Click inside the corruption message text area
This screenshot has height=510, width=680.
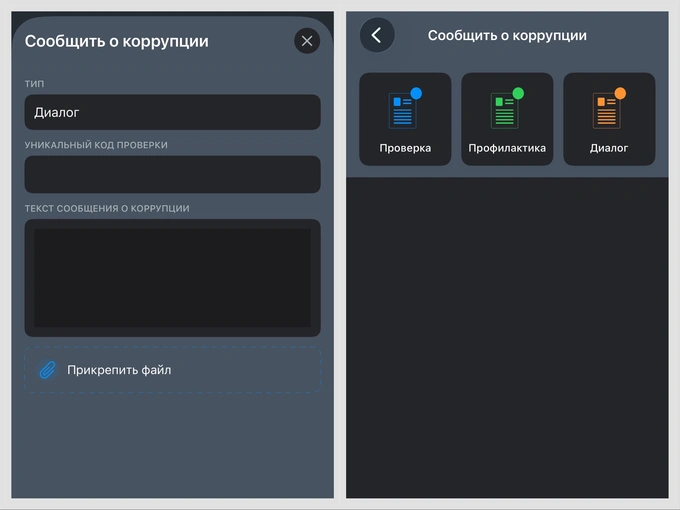[x=173, y=278]
